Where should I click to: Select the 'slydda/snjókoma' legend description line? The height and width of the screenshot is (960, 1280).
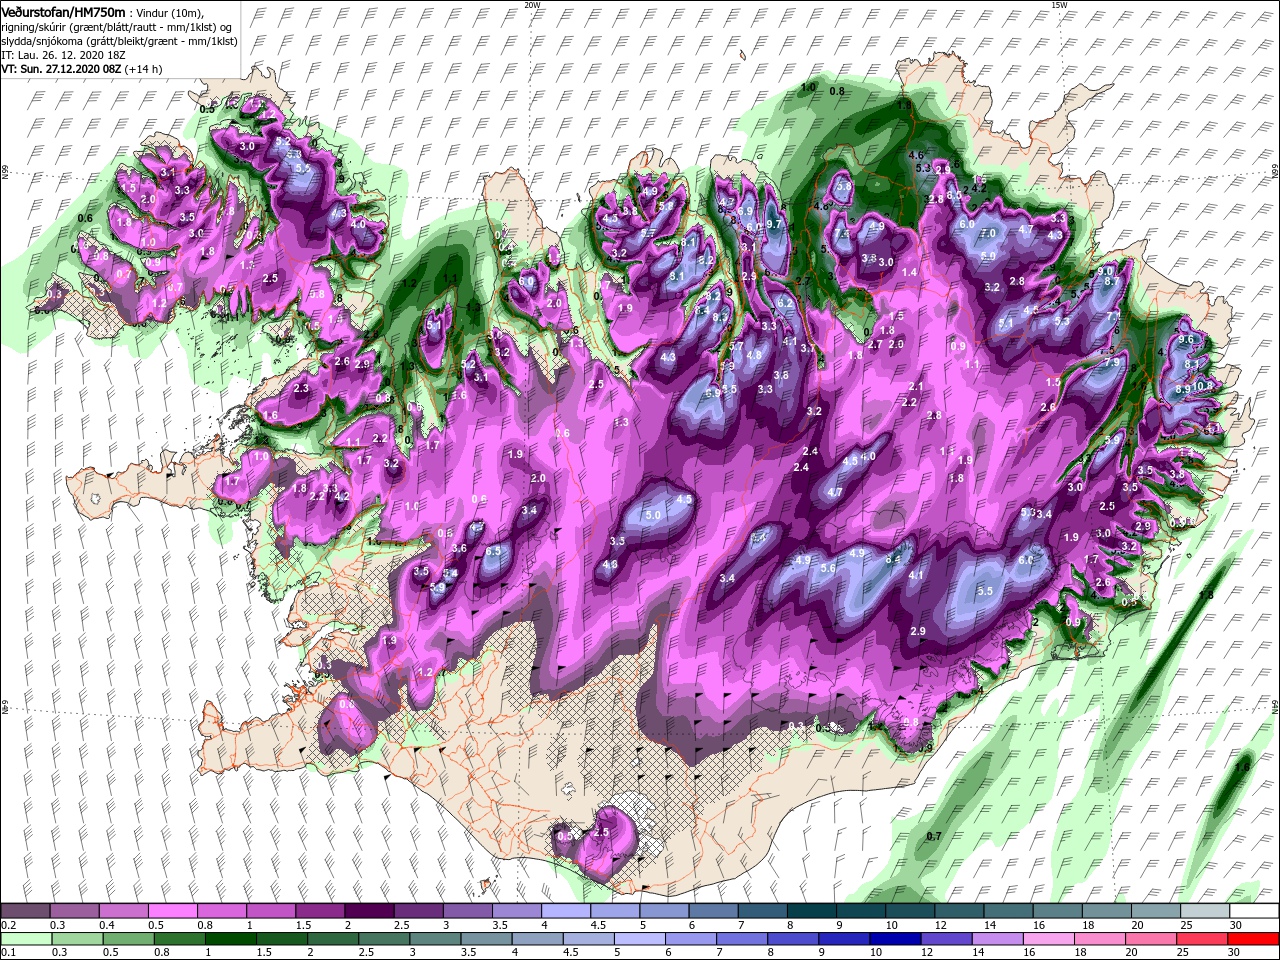(119, 41)
